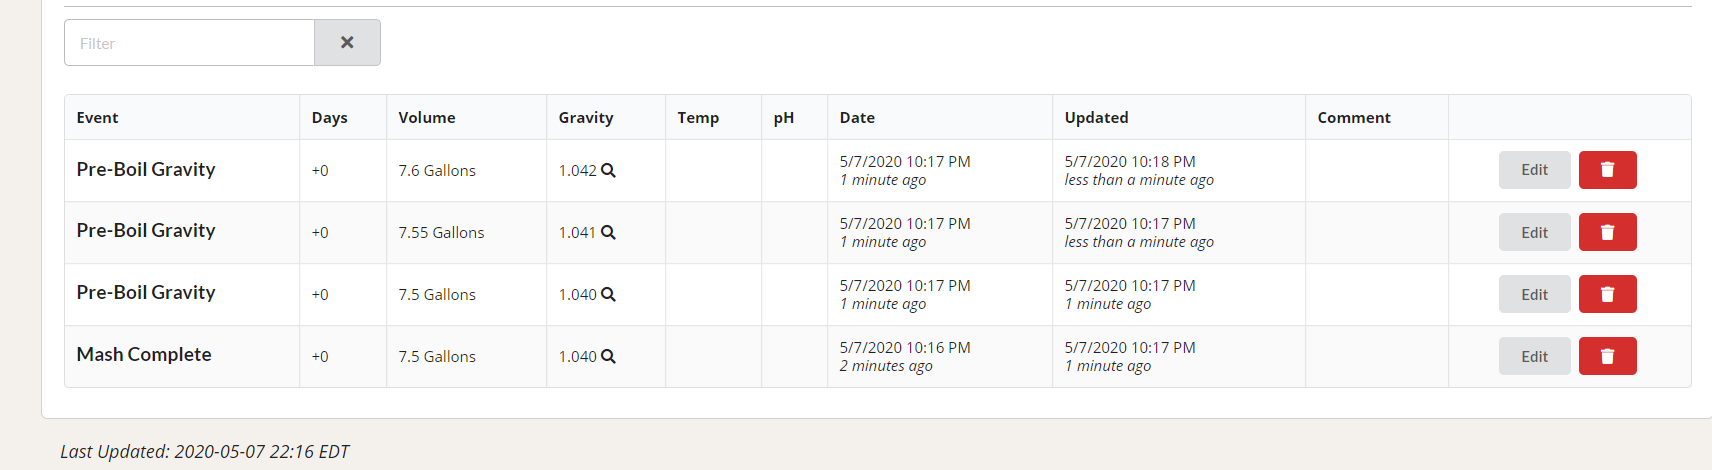
Task: Click the Days column header
Action: click(329, 117)
